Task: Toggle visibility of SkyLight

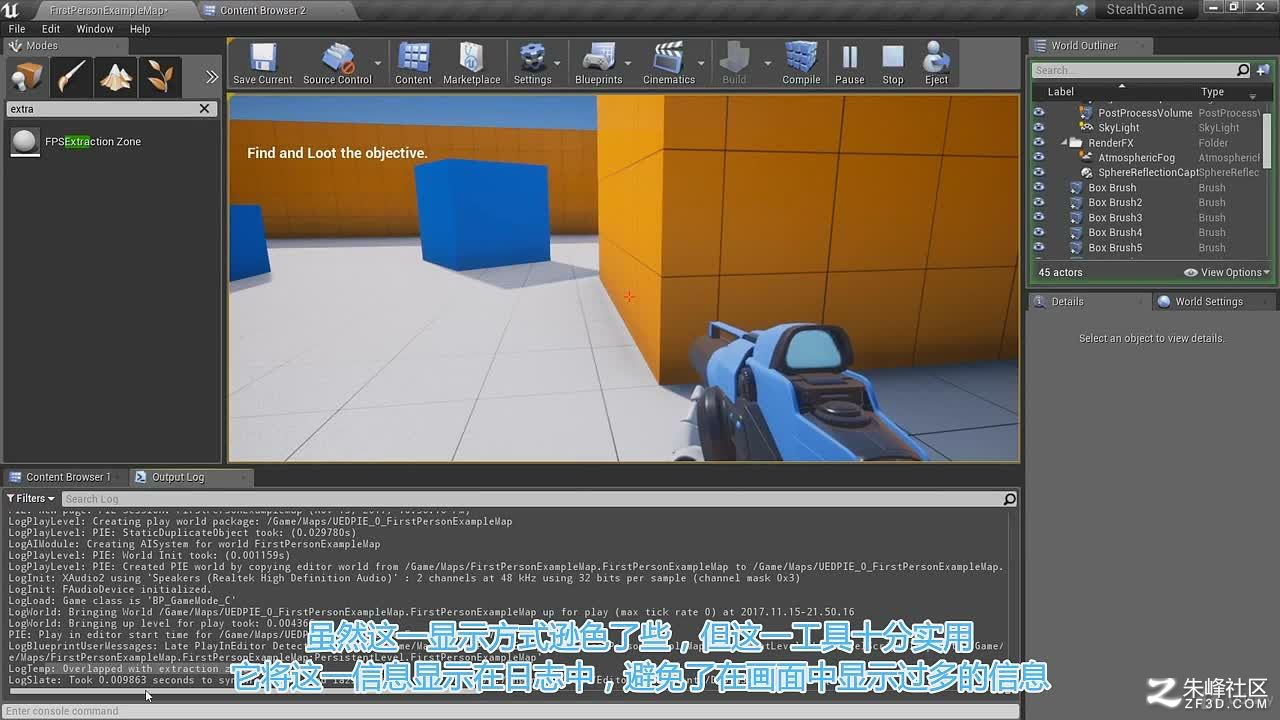Action: 1039,128
